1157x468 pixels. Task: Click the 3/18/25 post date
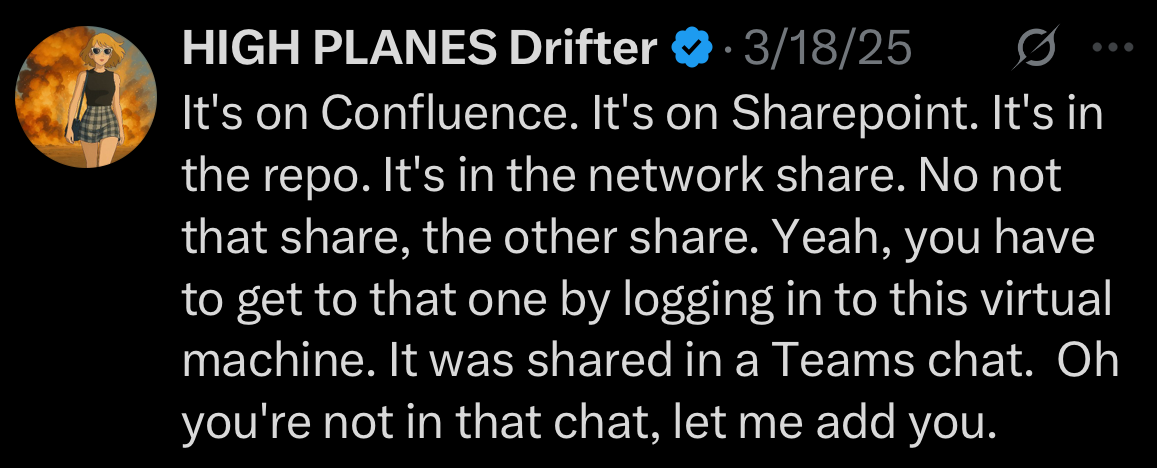pos(827,48)
